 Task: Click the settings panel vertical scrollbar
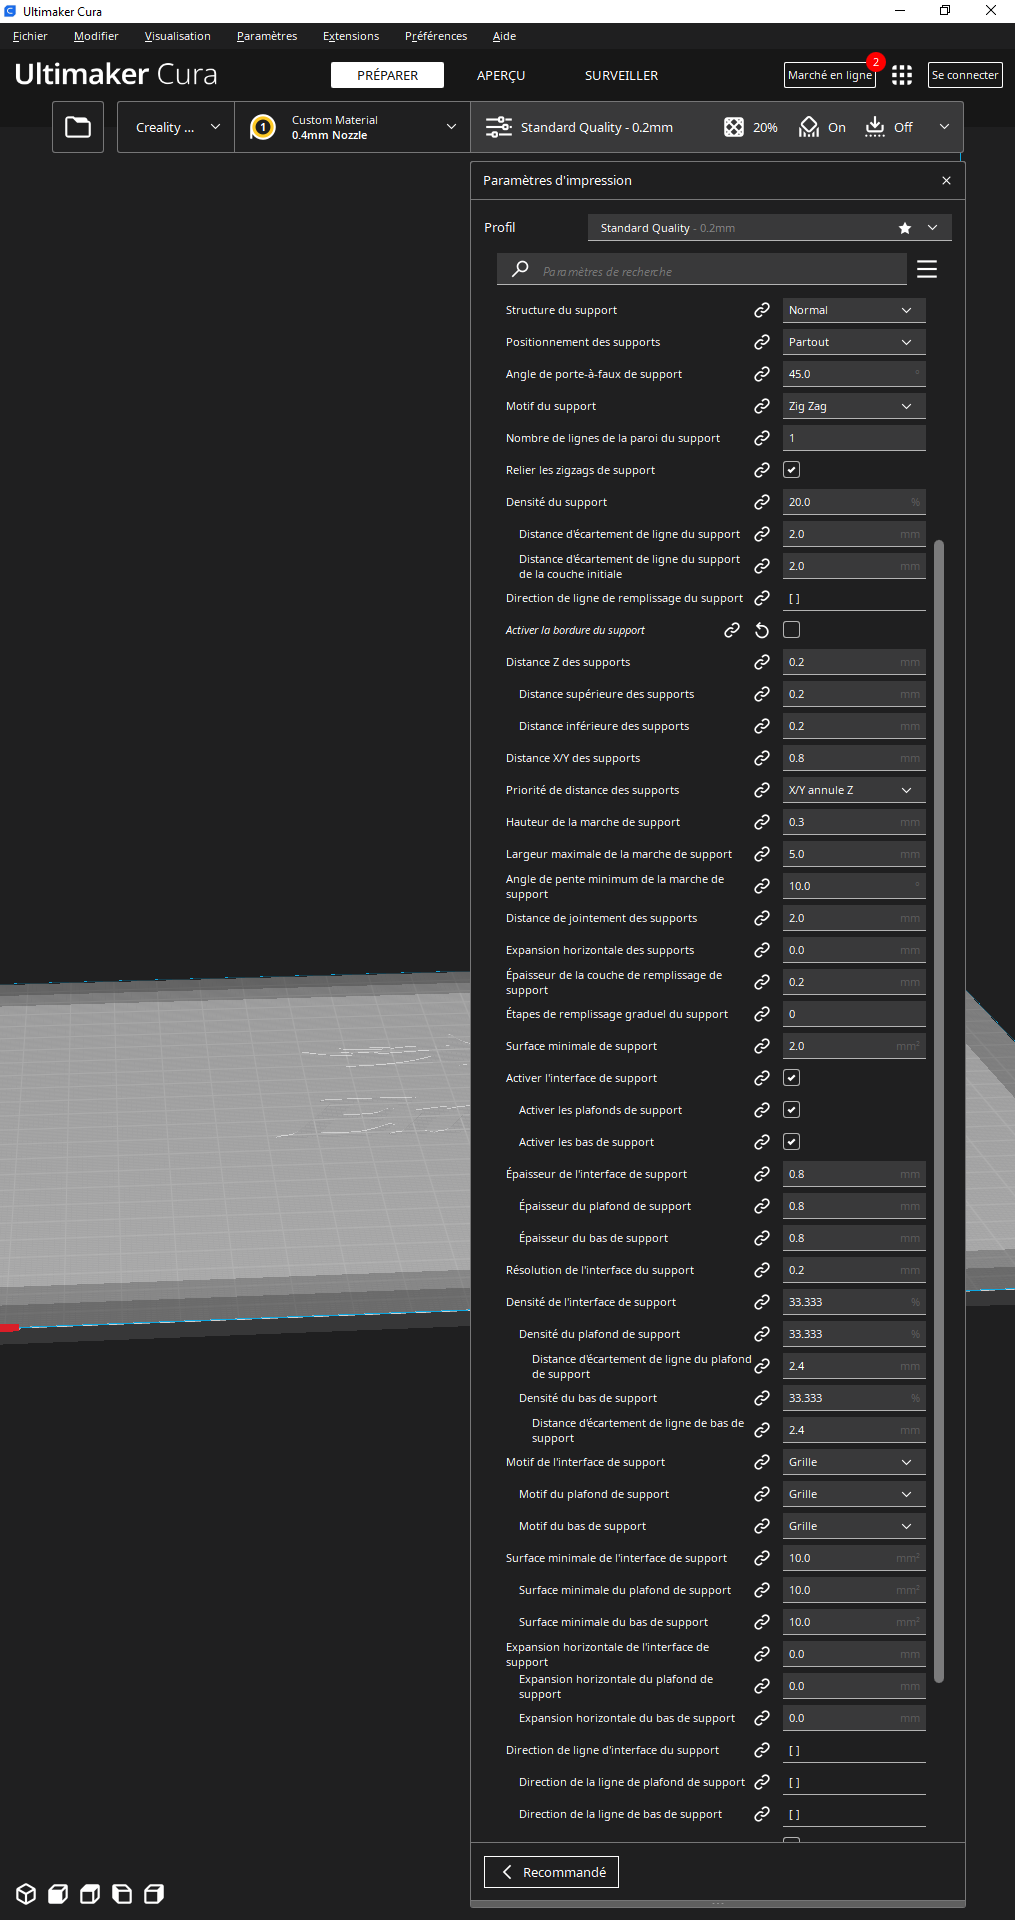point(938,1110)
